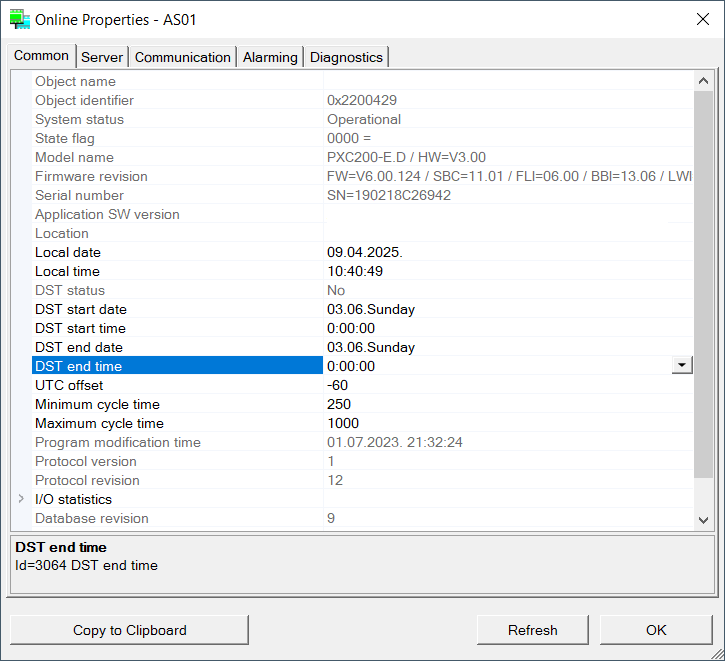The width and height of the screenshot is (725, 661).
Task: Click the DST status row
Action: (362, 290)
